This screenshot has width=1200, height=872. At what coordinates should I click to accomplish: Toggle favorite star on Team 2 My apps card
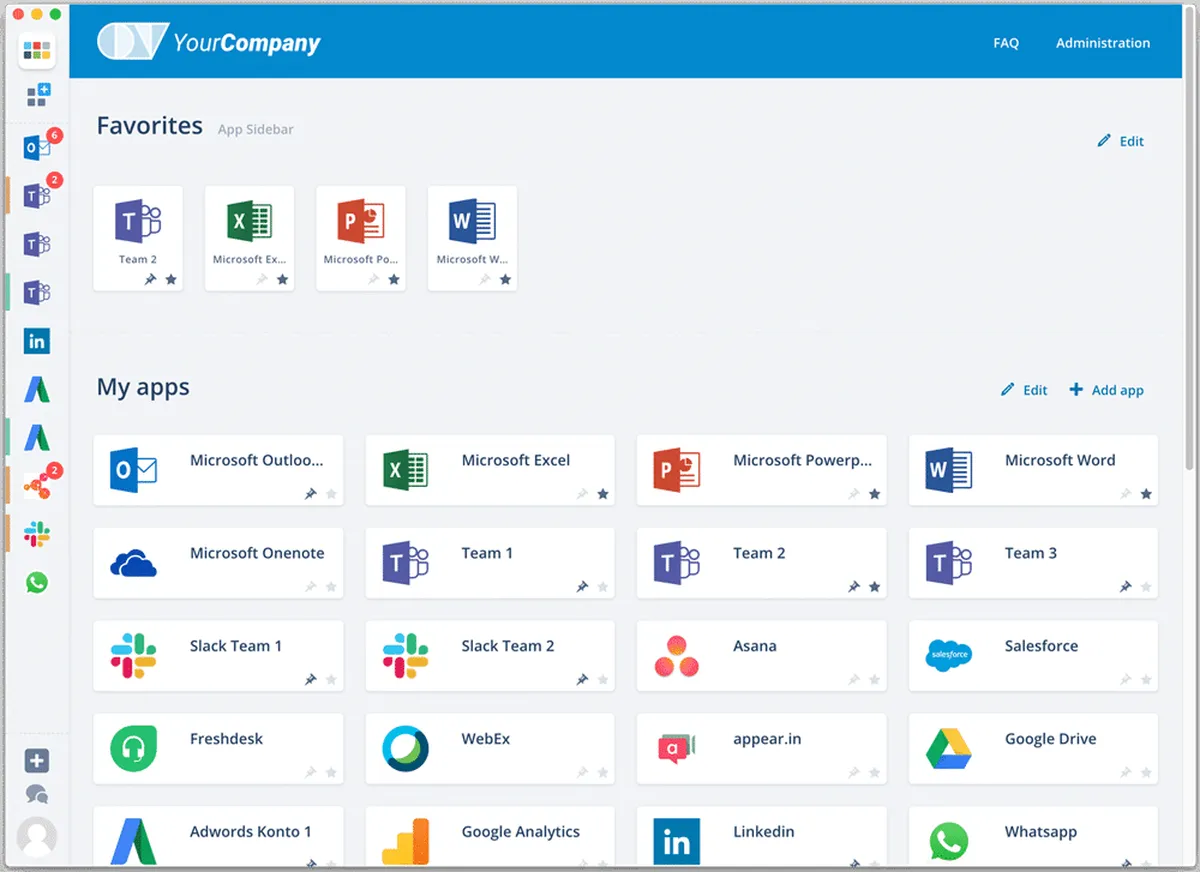pos(875,587)
